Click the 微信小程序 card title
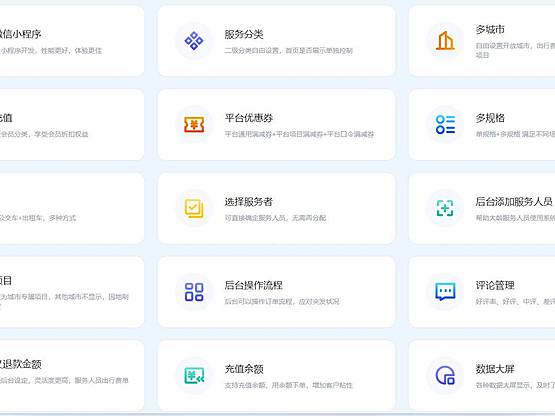Viewport: 555px width, 416px height. pyautogui.click(x=21, y=34)
